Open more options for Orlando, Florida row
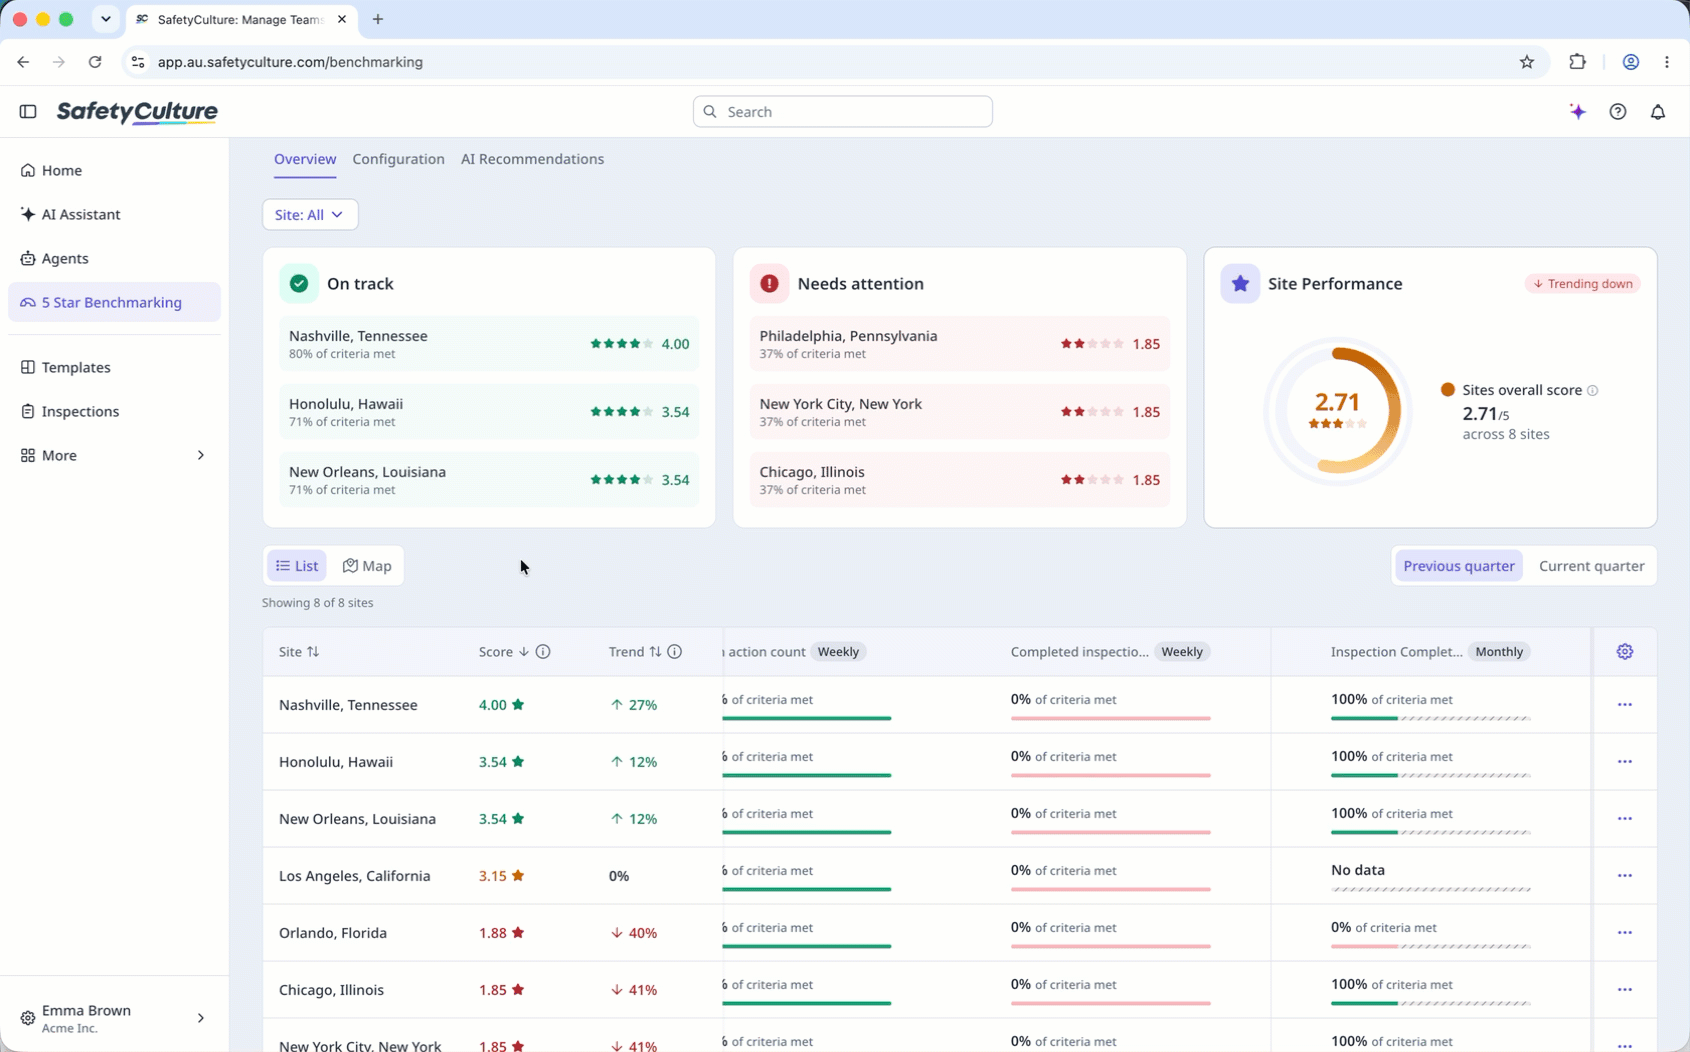This screenshot has height=1052, width=1690. tap(1625, 933)
